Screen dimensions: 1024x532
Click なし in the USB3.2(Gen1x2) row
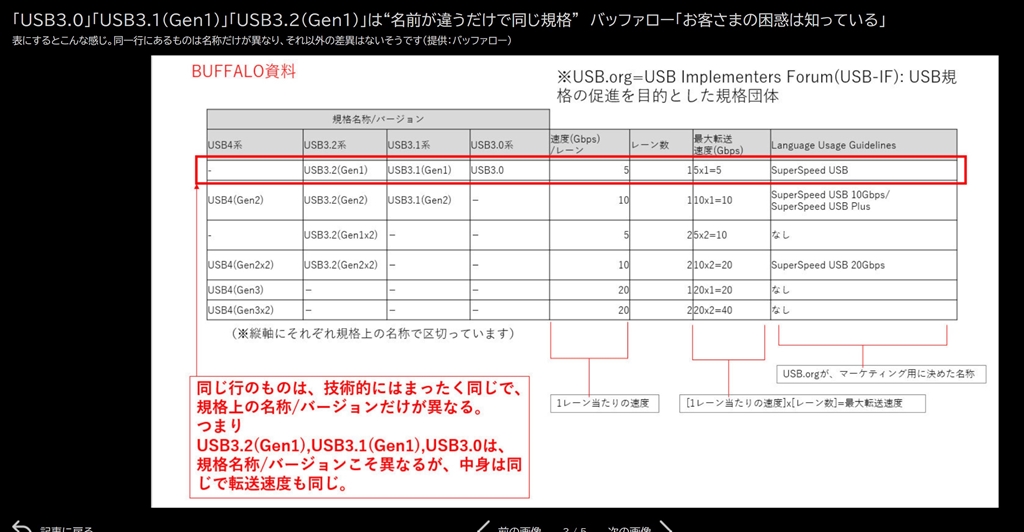pyautogui.click(x=863, y=235)
